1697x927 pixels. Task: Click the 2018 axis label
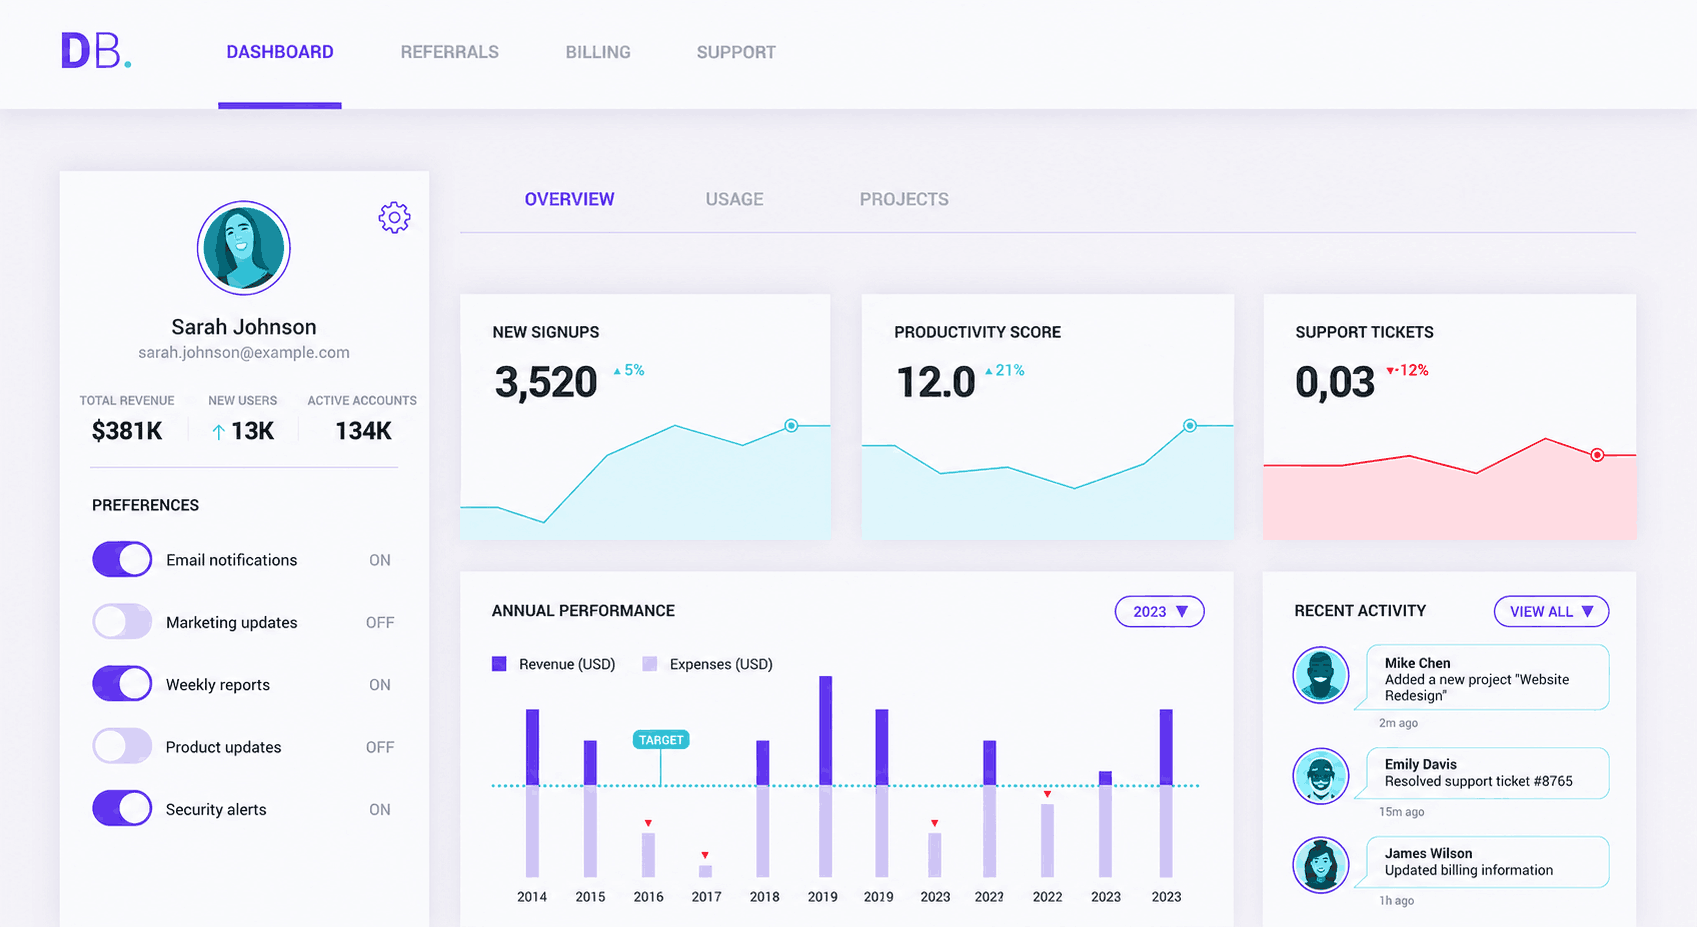click(x=764, y=897)
